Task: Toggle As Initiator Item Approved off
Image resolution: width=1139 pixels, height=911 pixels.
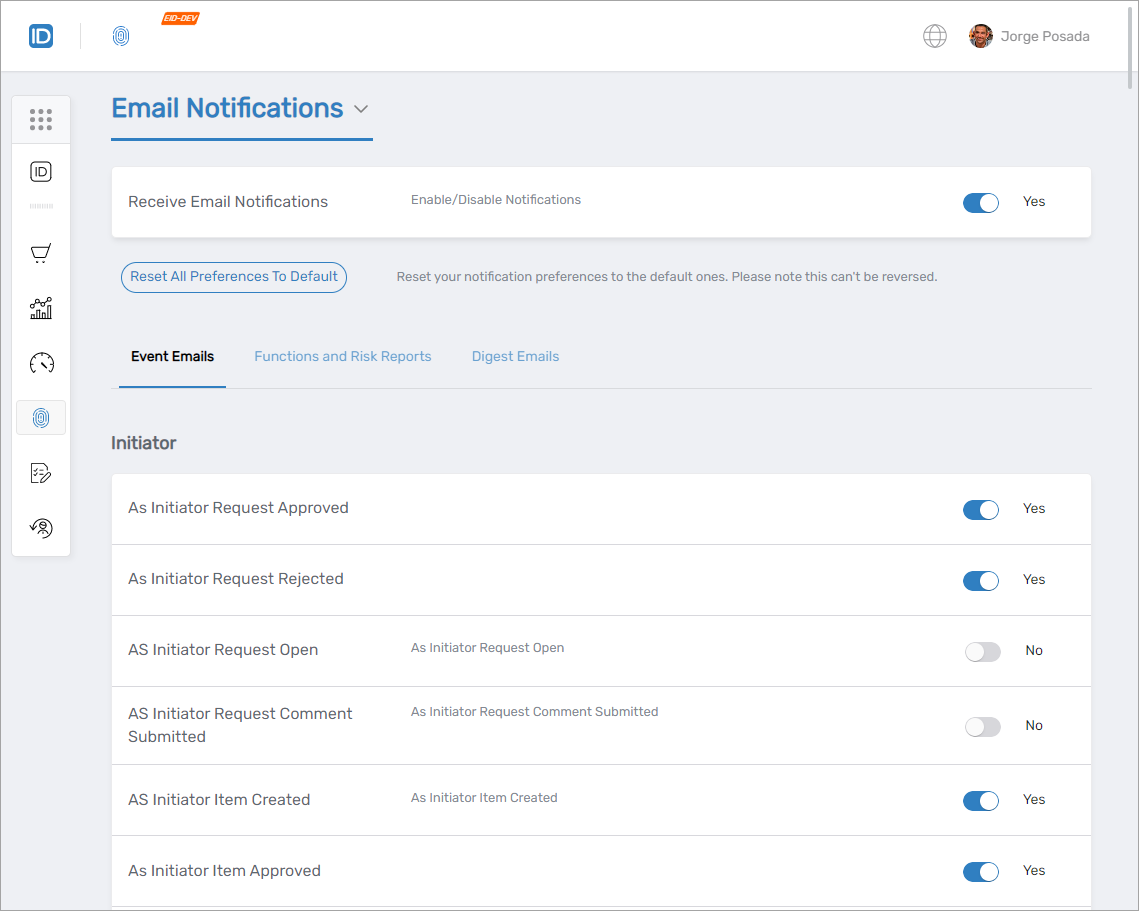Action: (980, 871)
